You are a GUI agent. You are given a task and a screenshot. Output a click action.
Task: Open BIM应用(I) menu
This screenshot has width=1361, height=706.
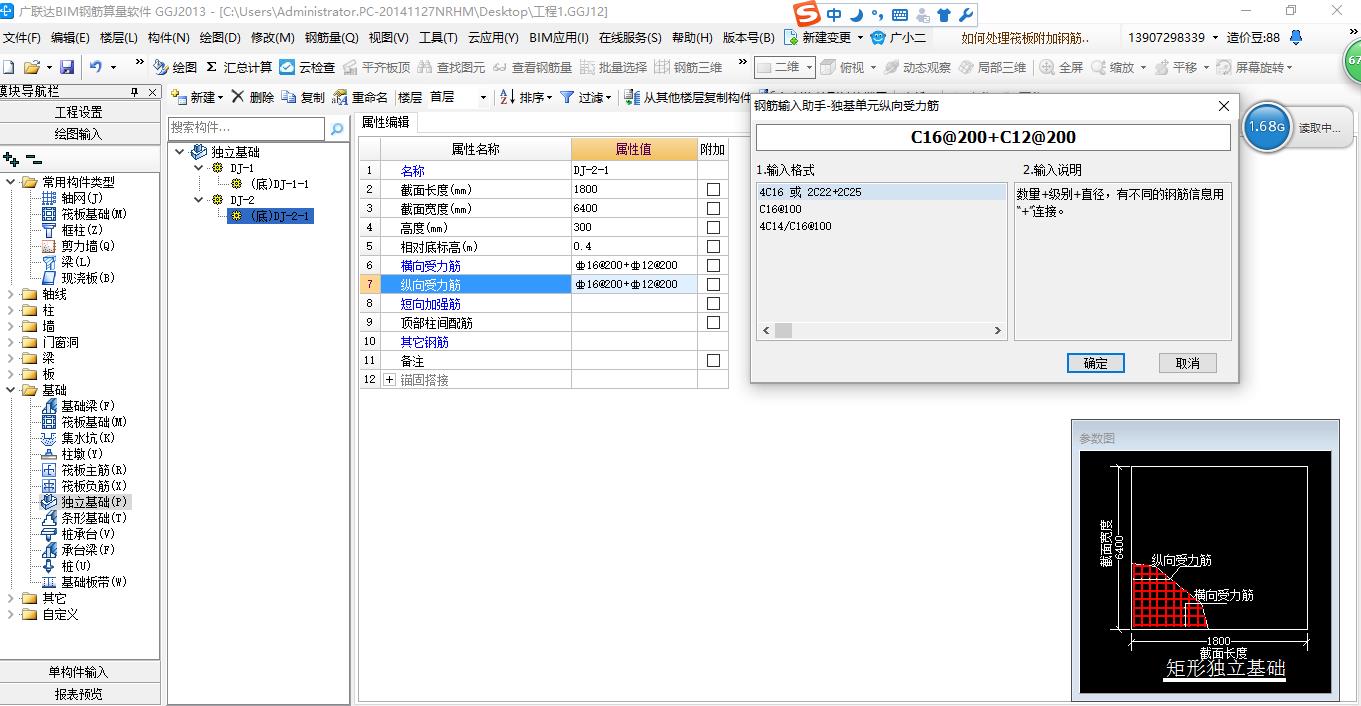(559, 37)
